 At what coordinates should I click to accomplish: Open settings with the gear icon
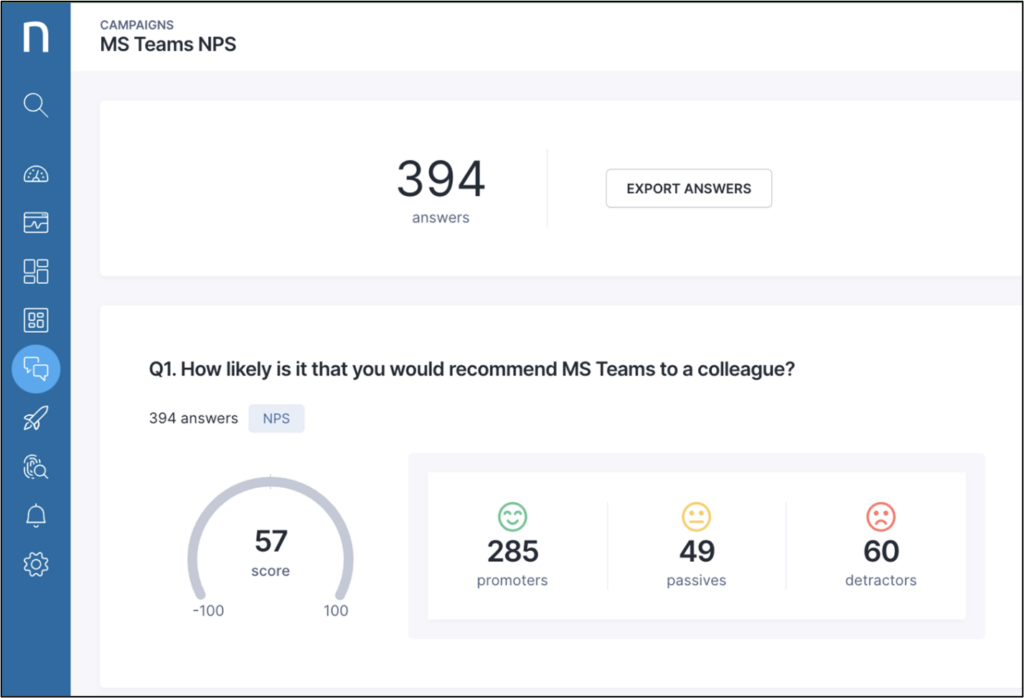coord(36,565)
